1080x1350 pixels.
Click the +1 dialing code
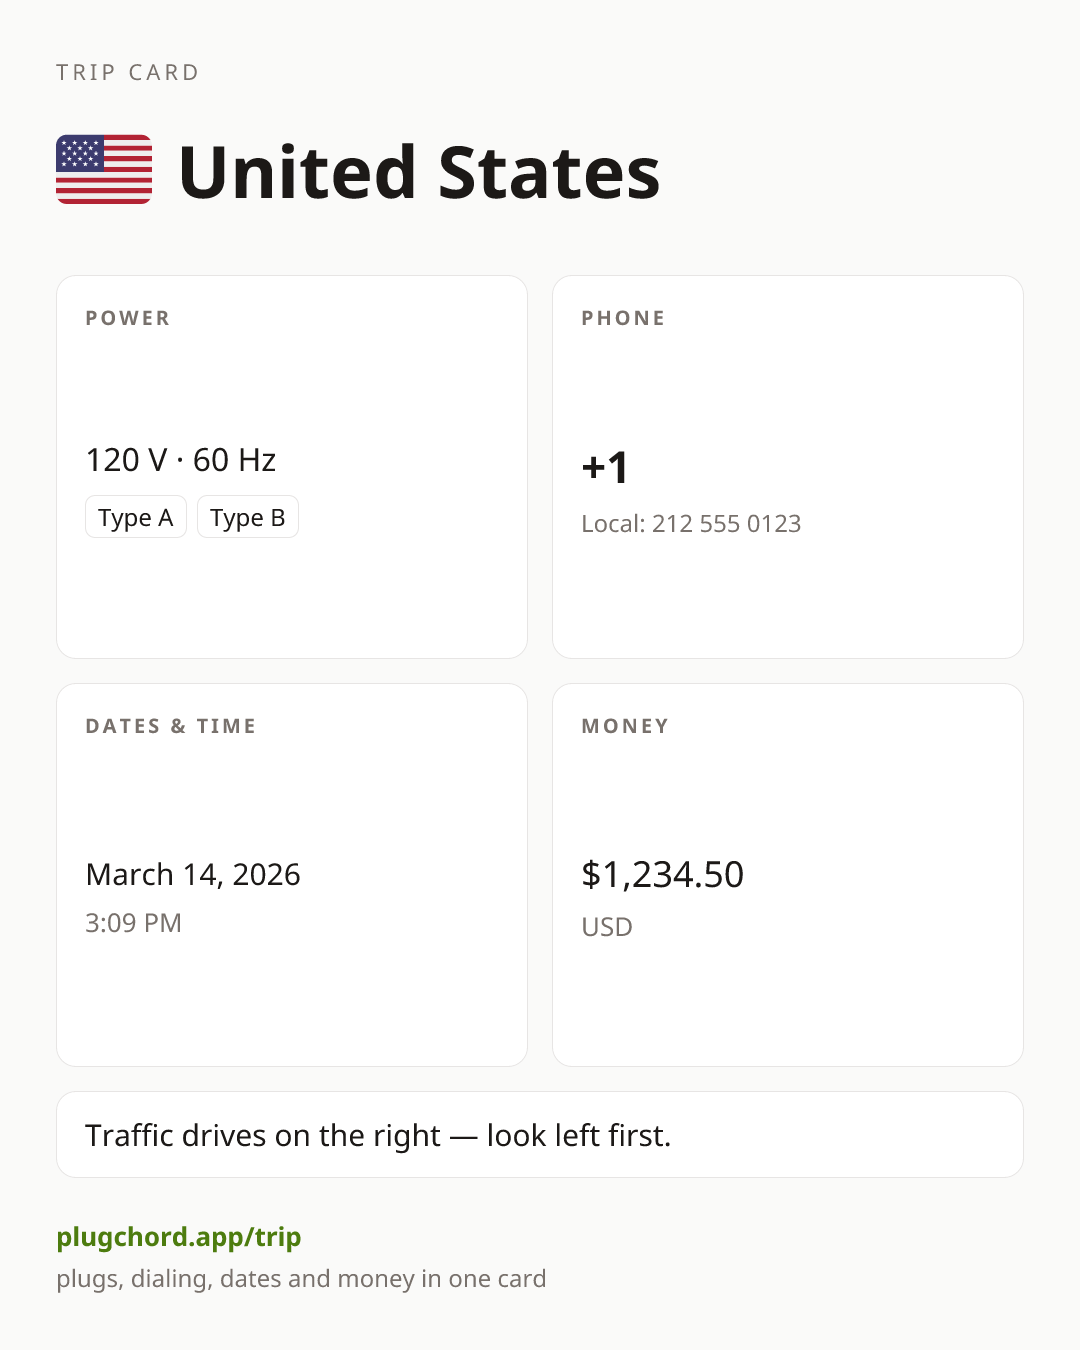click(605, 467)
